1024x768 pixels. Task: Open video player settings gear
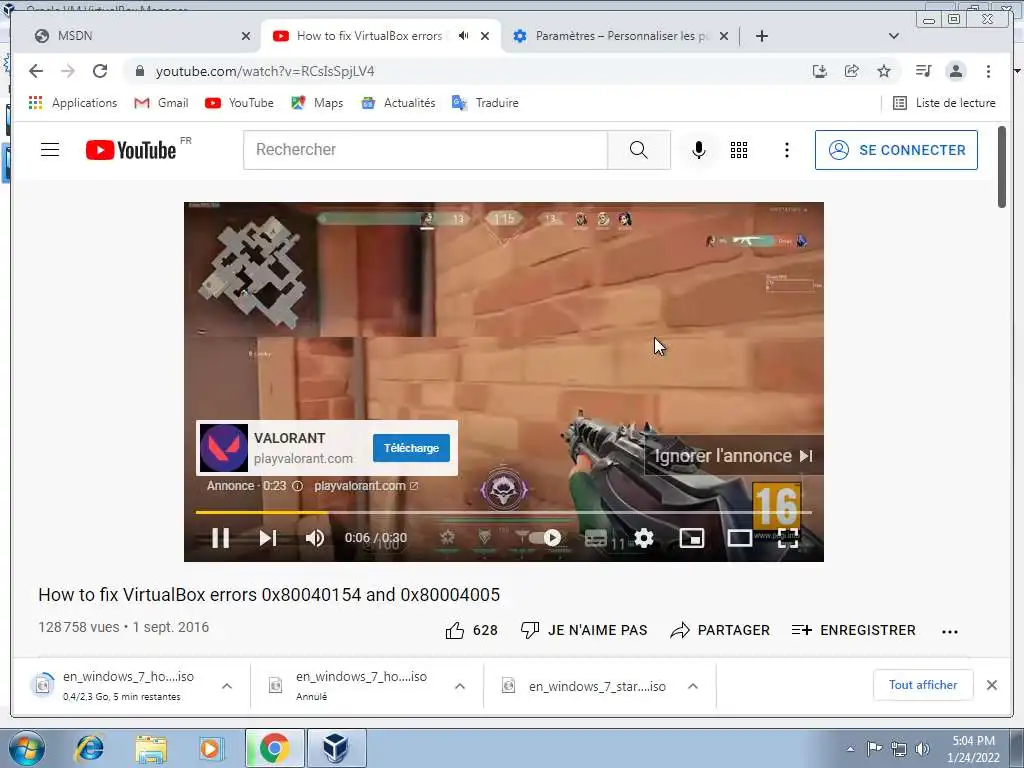pos(644,538)
